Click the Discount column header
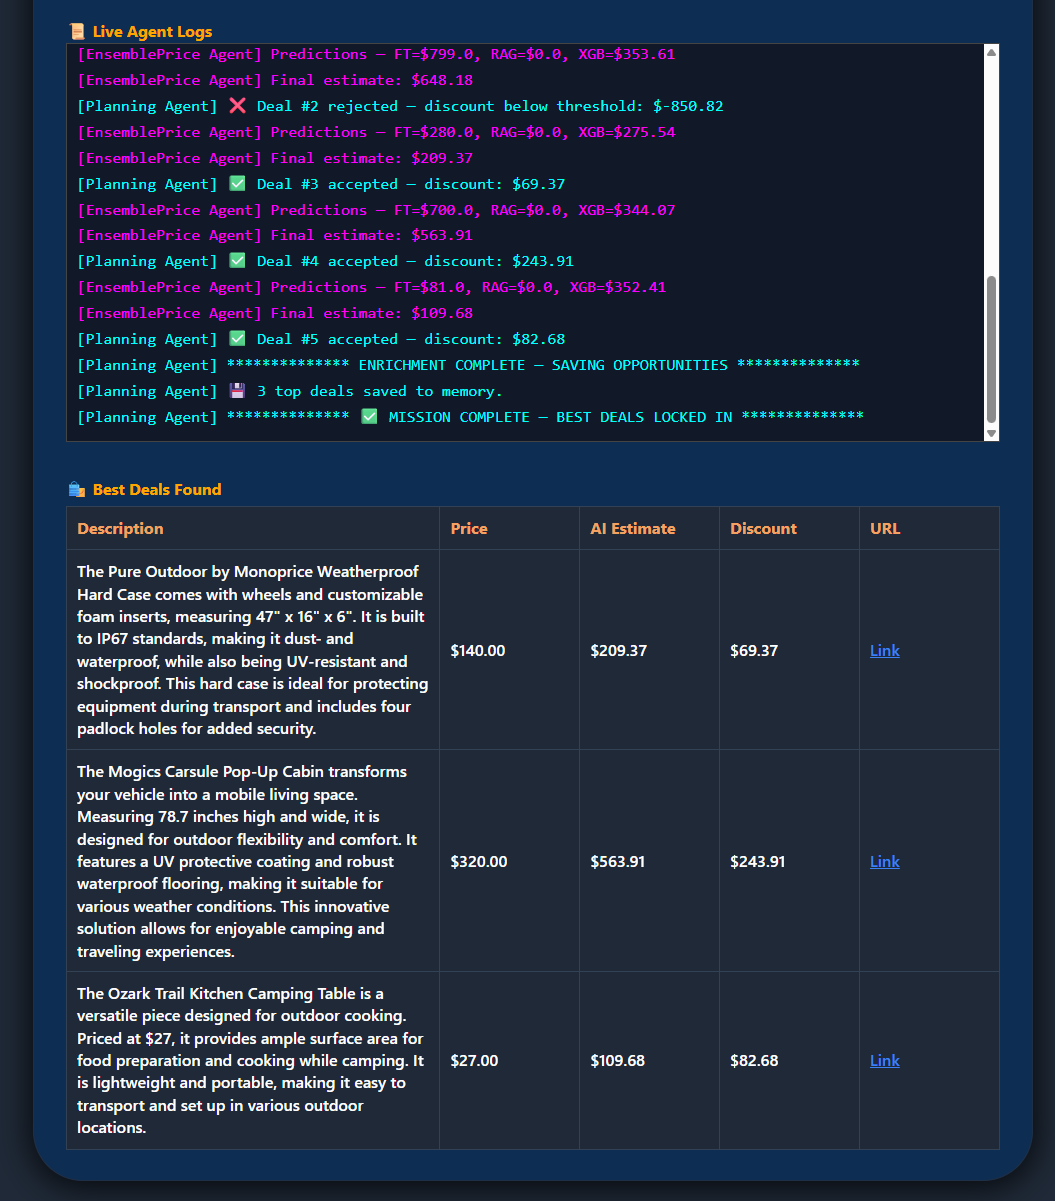 [763, 529]
